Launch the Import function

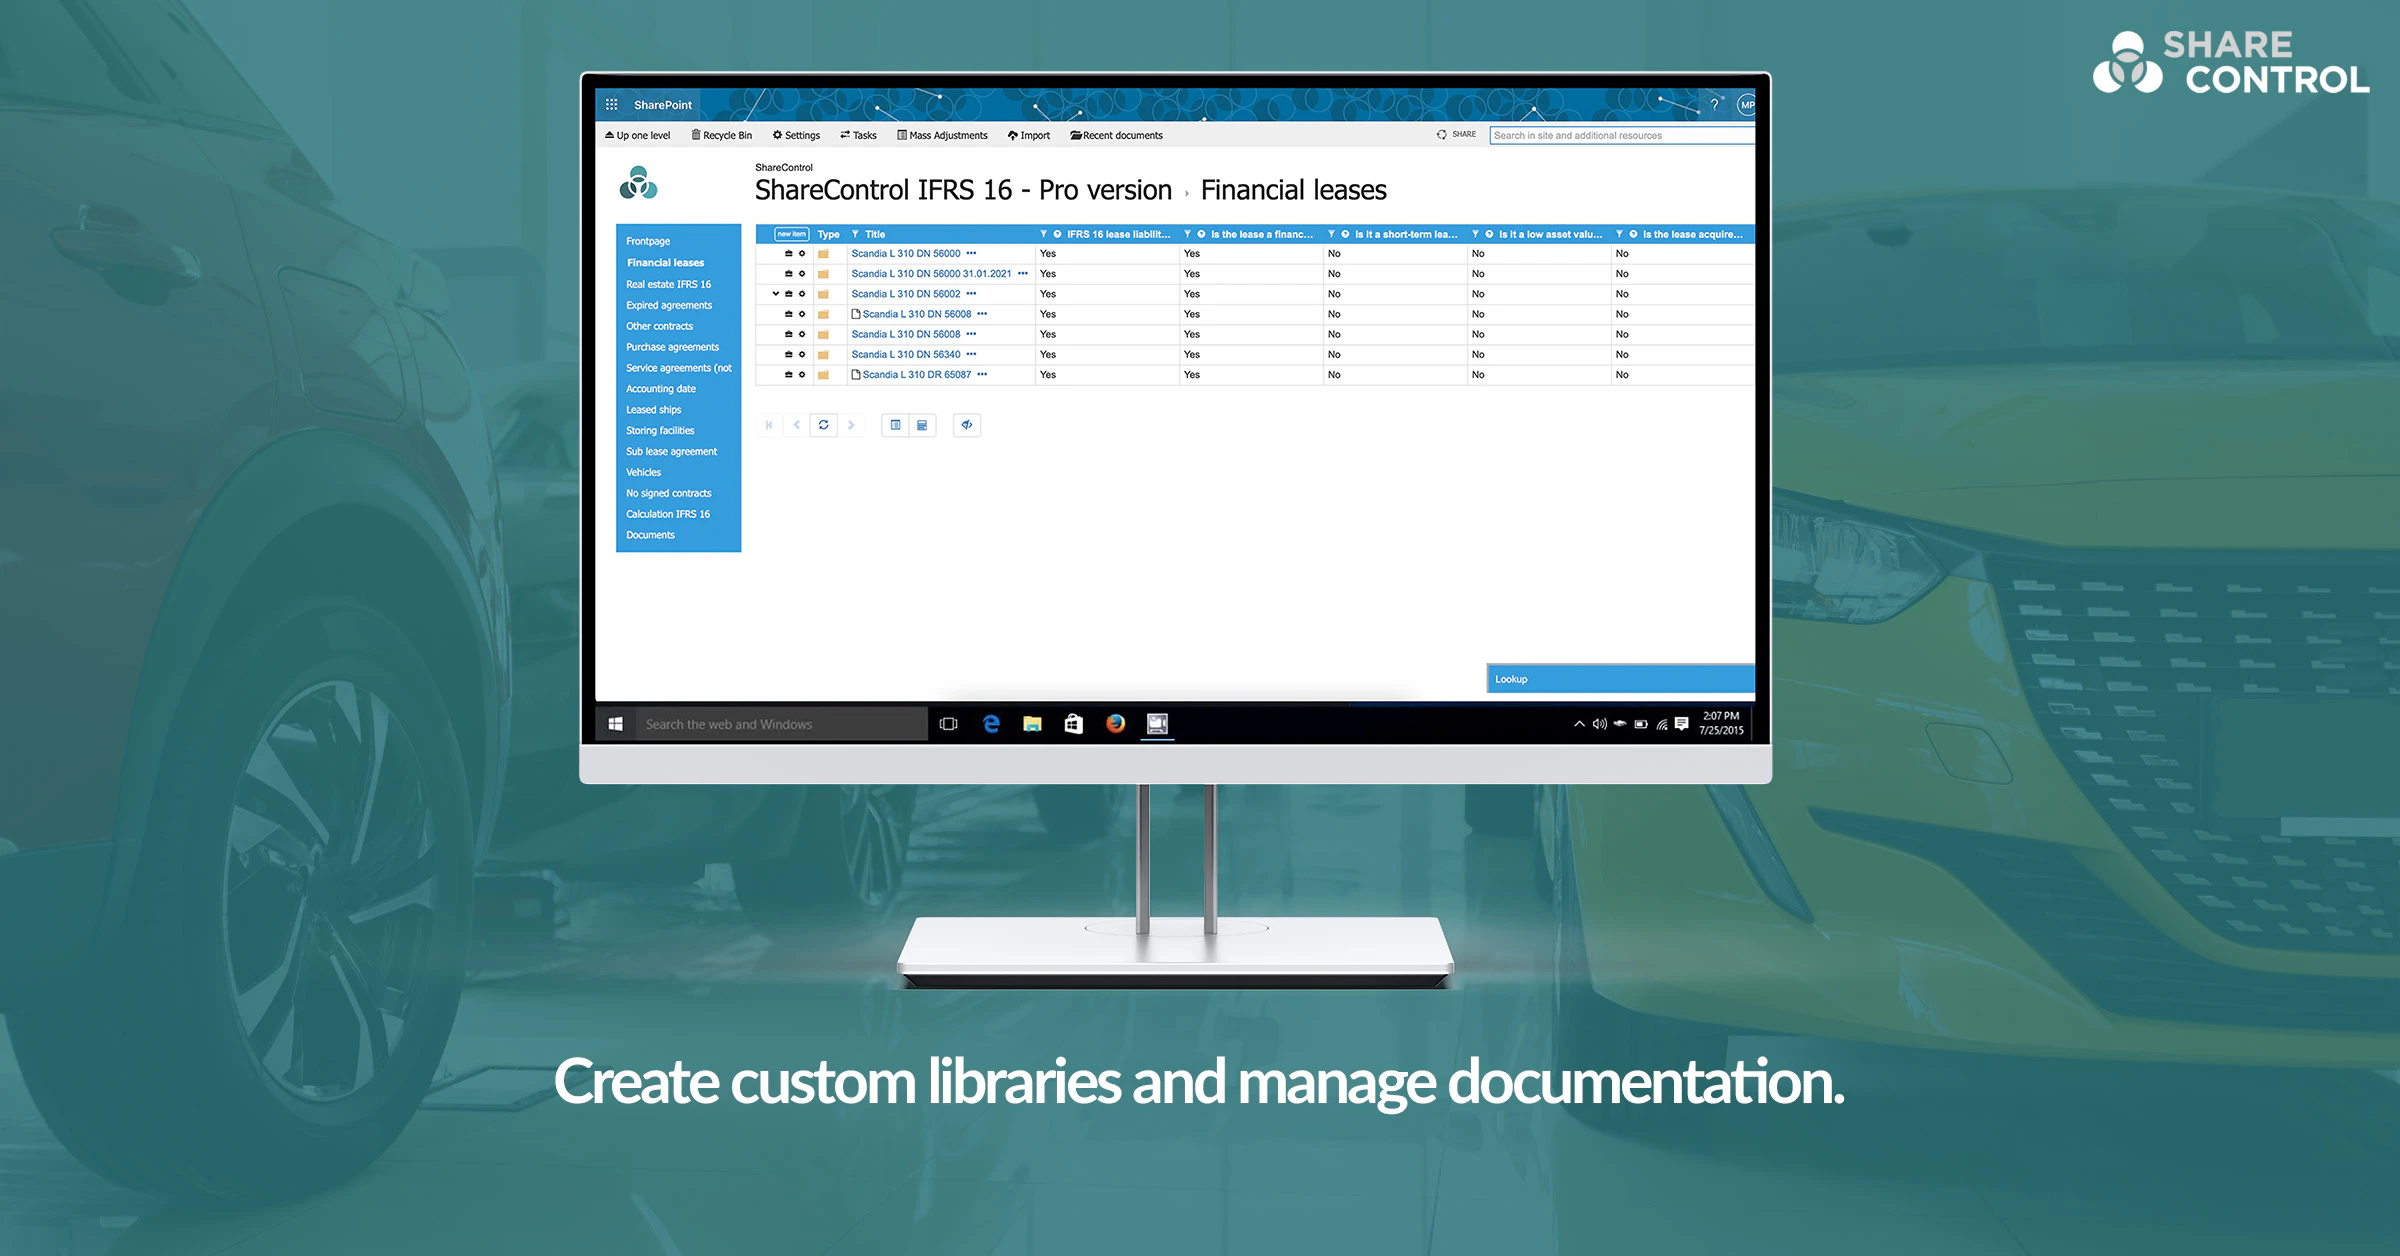[1029, 135]
